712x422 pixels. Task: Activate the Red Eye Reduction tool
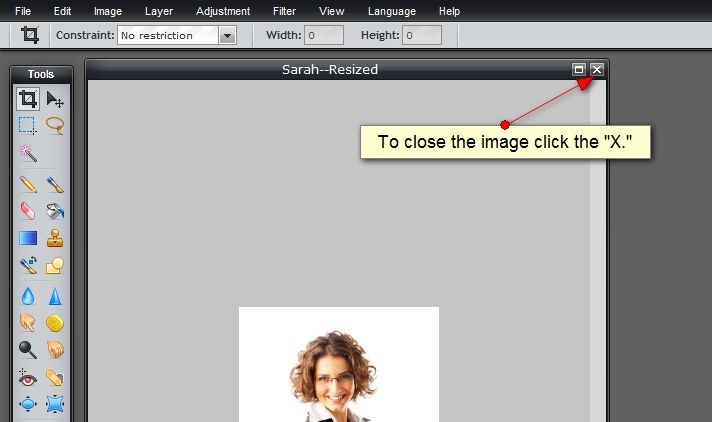pos(27,378)
